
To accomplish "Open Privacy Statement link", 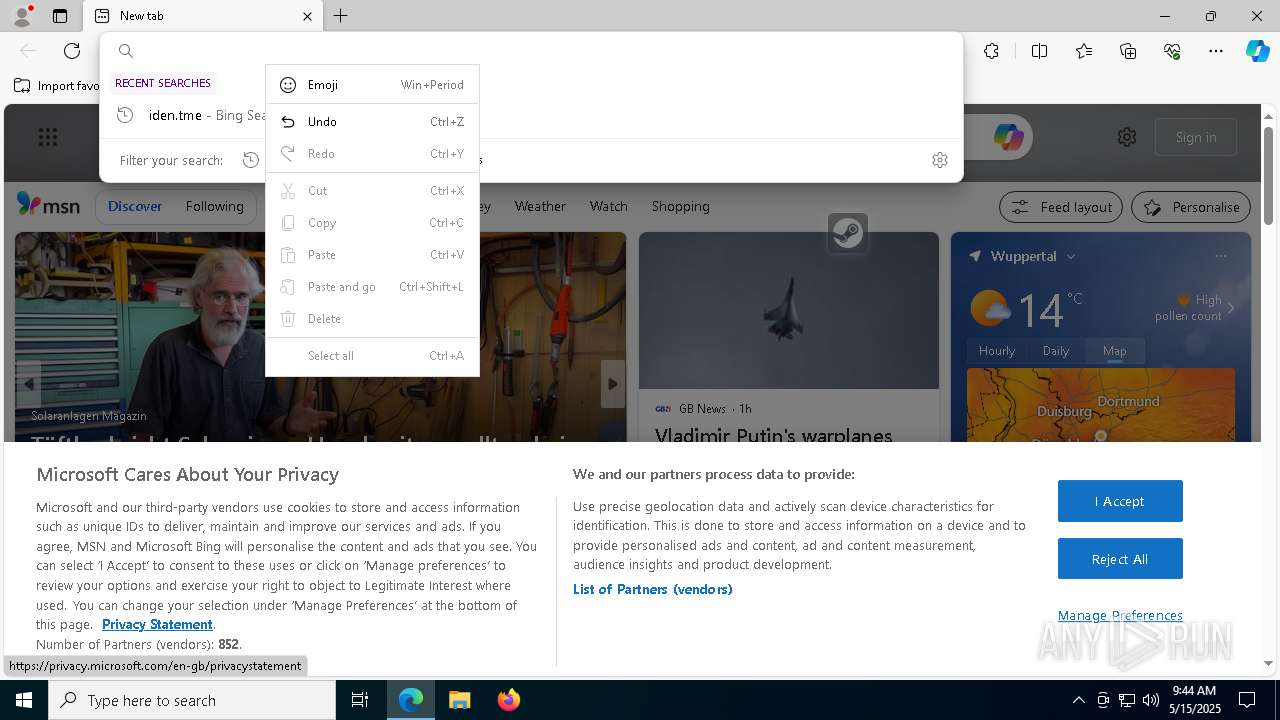I will click(157, 624).
